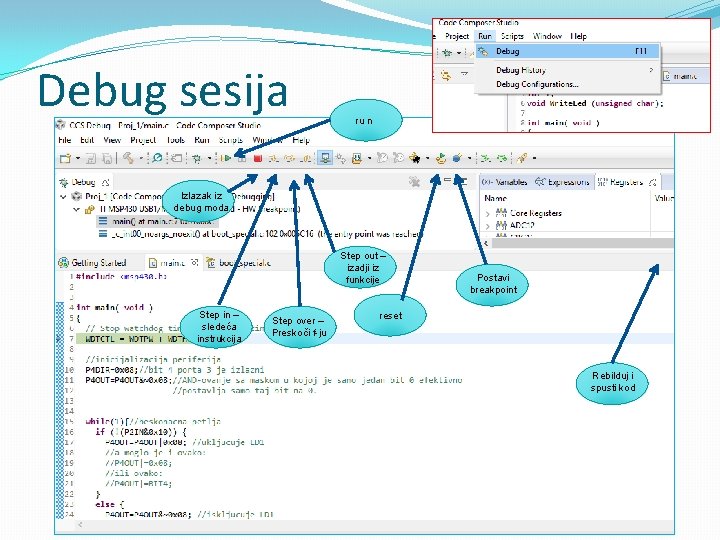
Task: Open Window menu in the inset window
Action: tap(547, 36)
